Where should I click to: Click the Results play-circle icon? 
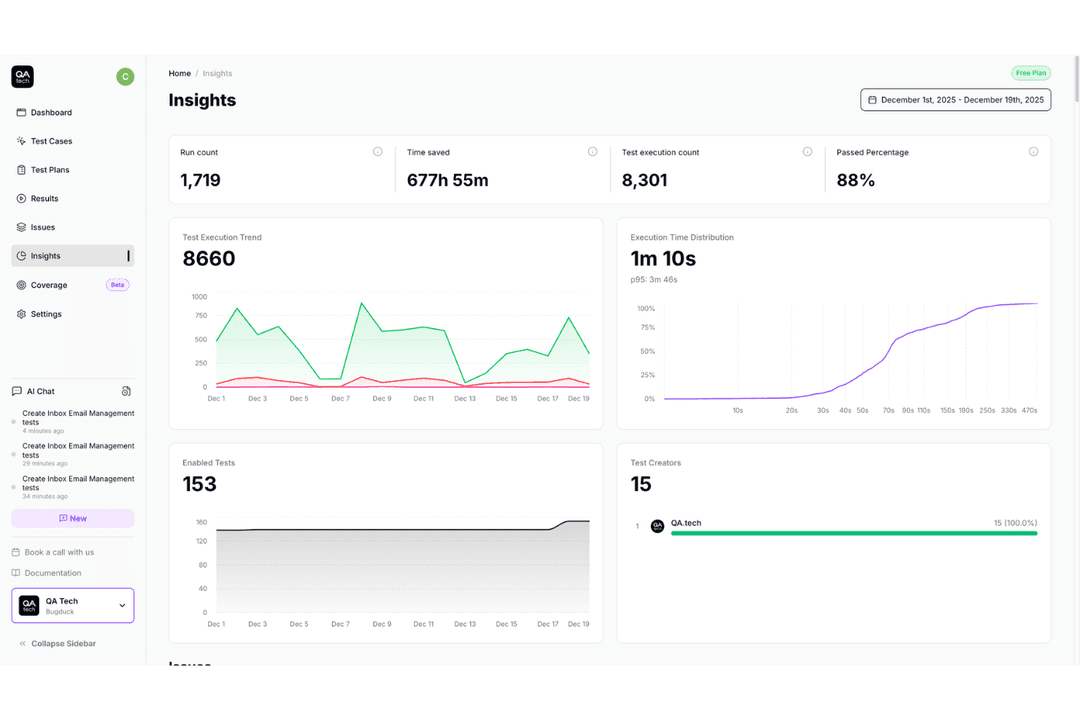[21, 198]
